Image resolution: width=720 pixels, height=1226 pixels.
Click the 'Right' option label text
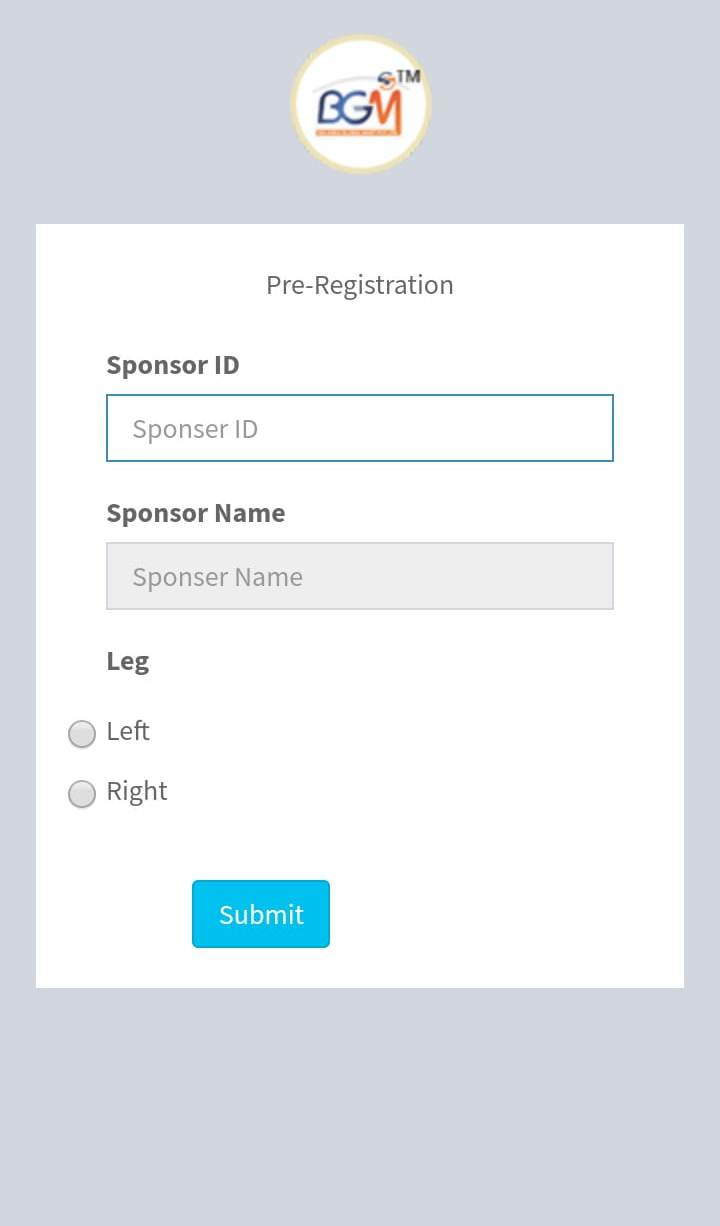[137, 792]
